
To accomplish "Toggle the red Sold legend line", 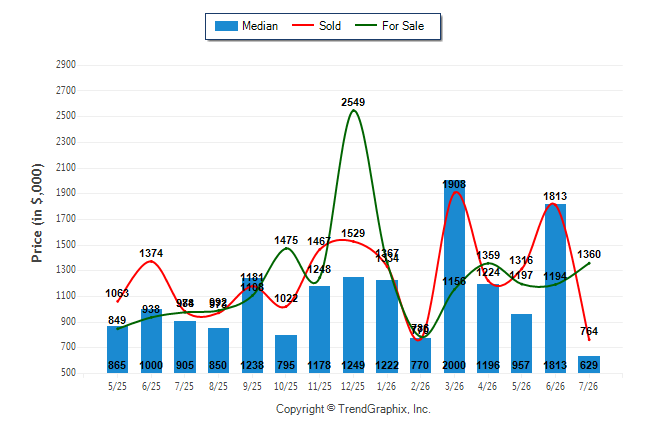I will pyautogui.click(x=303, y=25).
